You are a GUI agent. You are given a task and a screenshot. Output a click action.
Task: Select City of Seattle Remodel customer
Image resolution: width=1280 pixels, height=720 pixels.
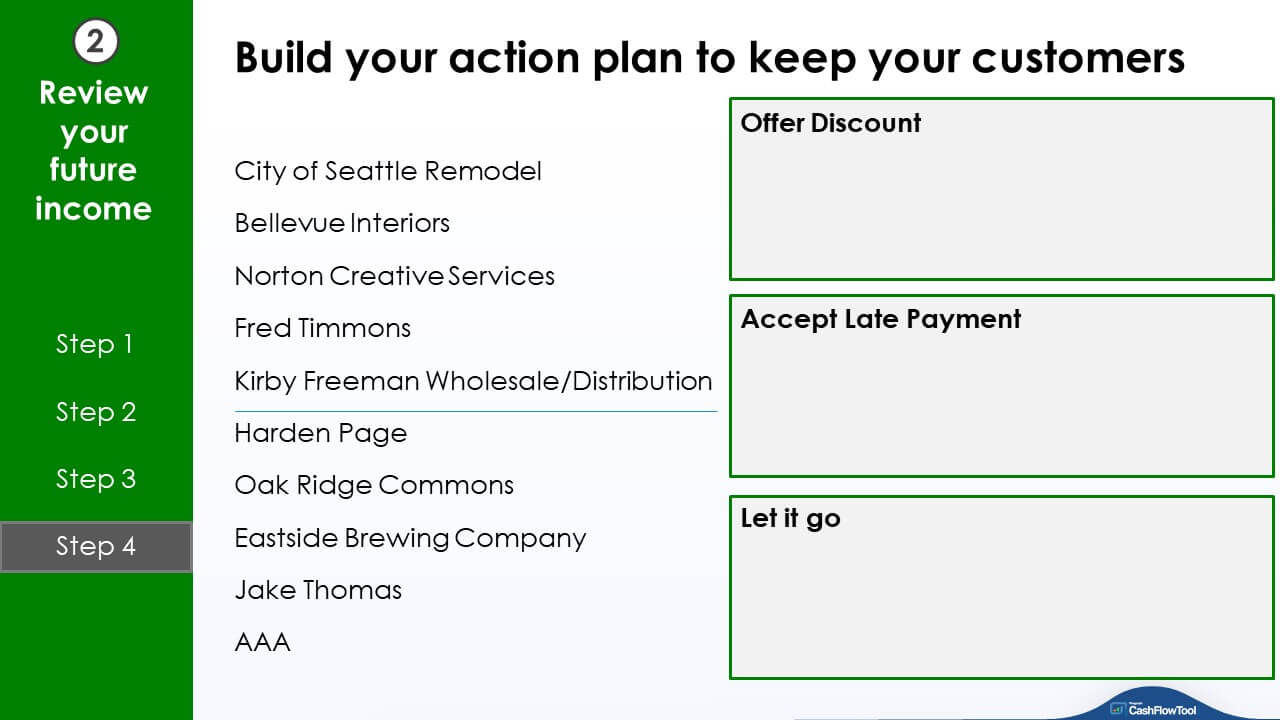point(388,171)
